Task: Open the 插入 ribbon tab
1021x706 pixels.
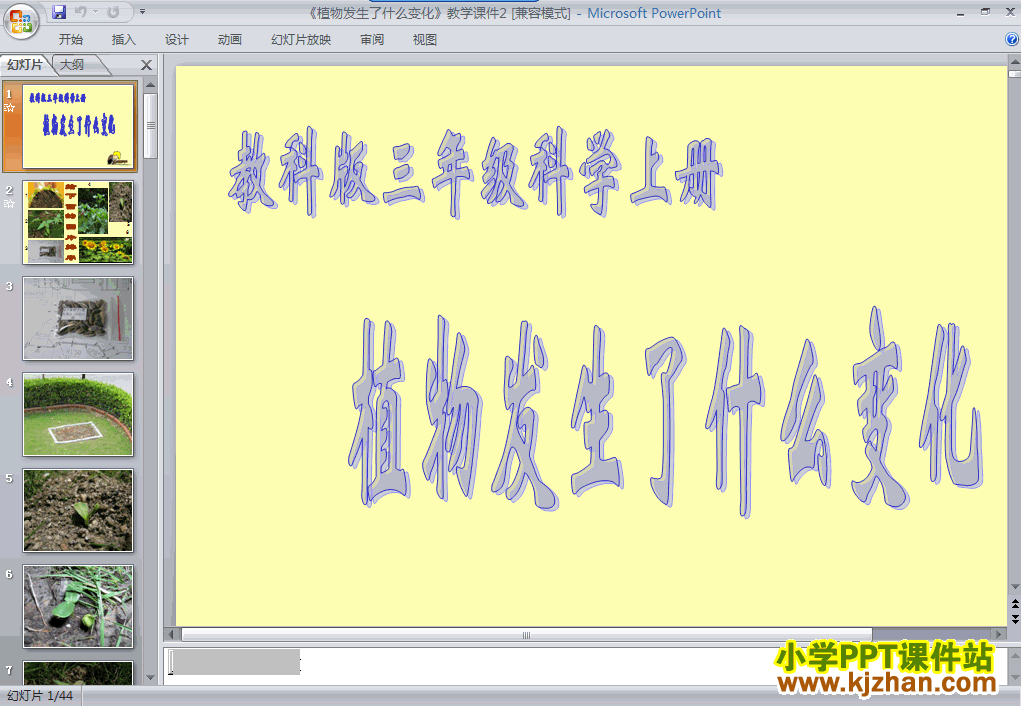Action: (x=123, y=40)
